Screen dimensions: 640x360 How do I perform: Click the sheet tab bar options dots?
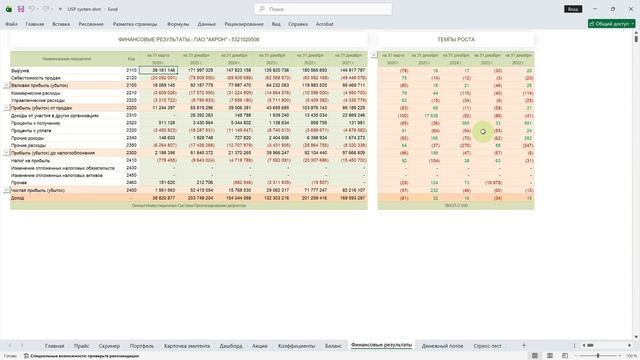point(575,346)
